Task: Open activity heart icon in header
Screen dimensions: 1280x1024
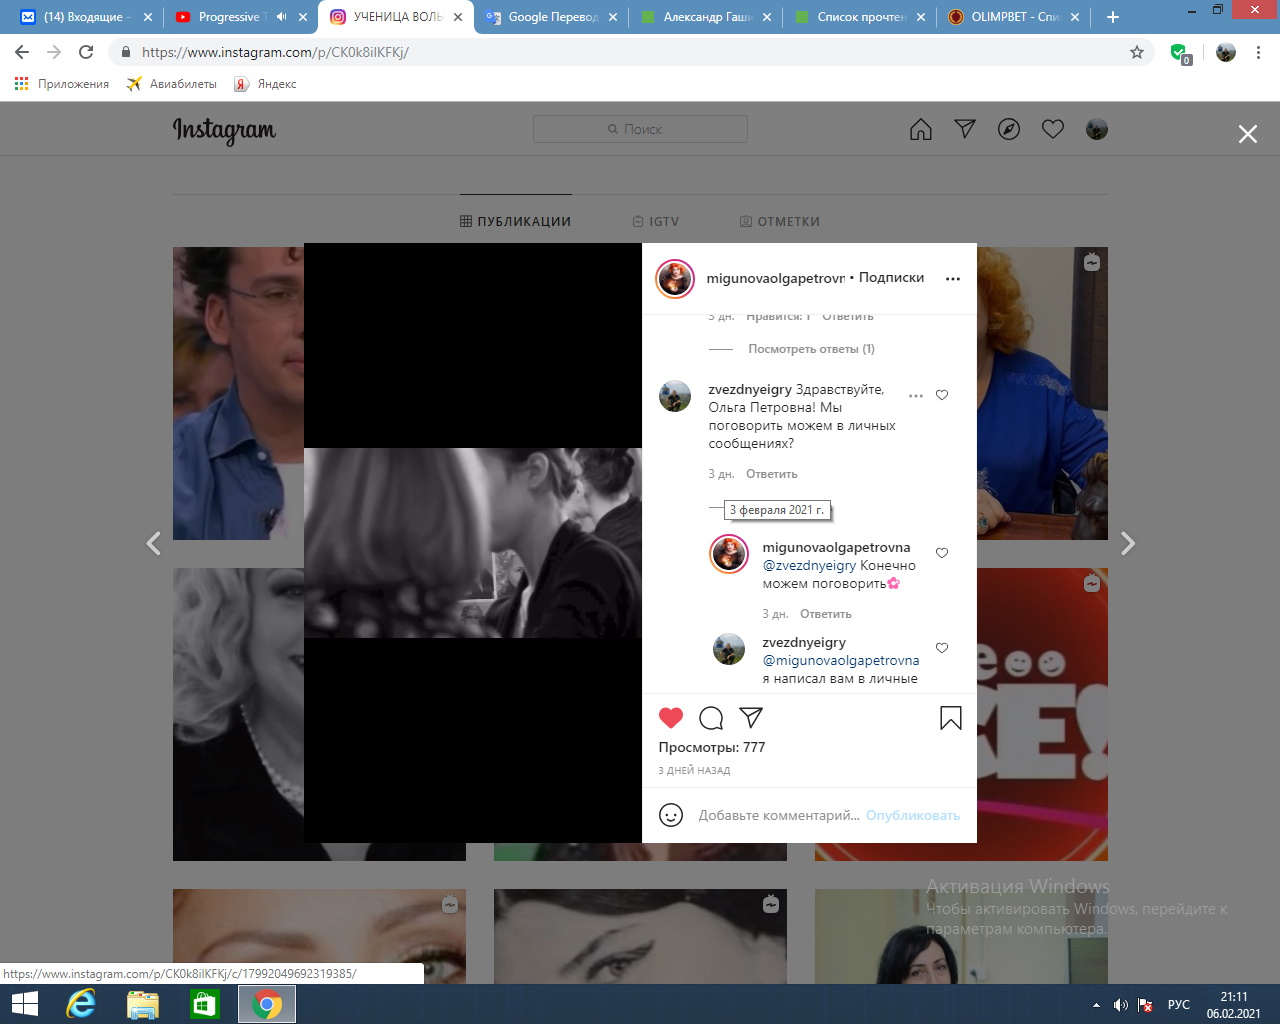Action: coord(1053,129)
